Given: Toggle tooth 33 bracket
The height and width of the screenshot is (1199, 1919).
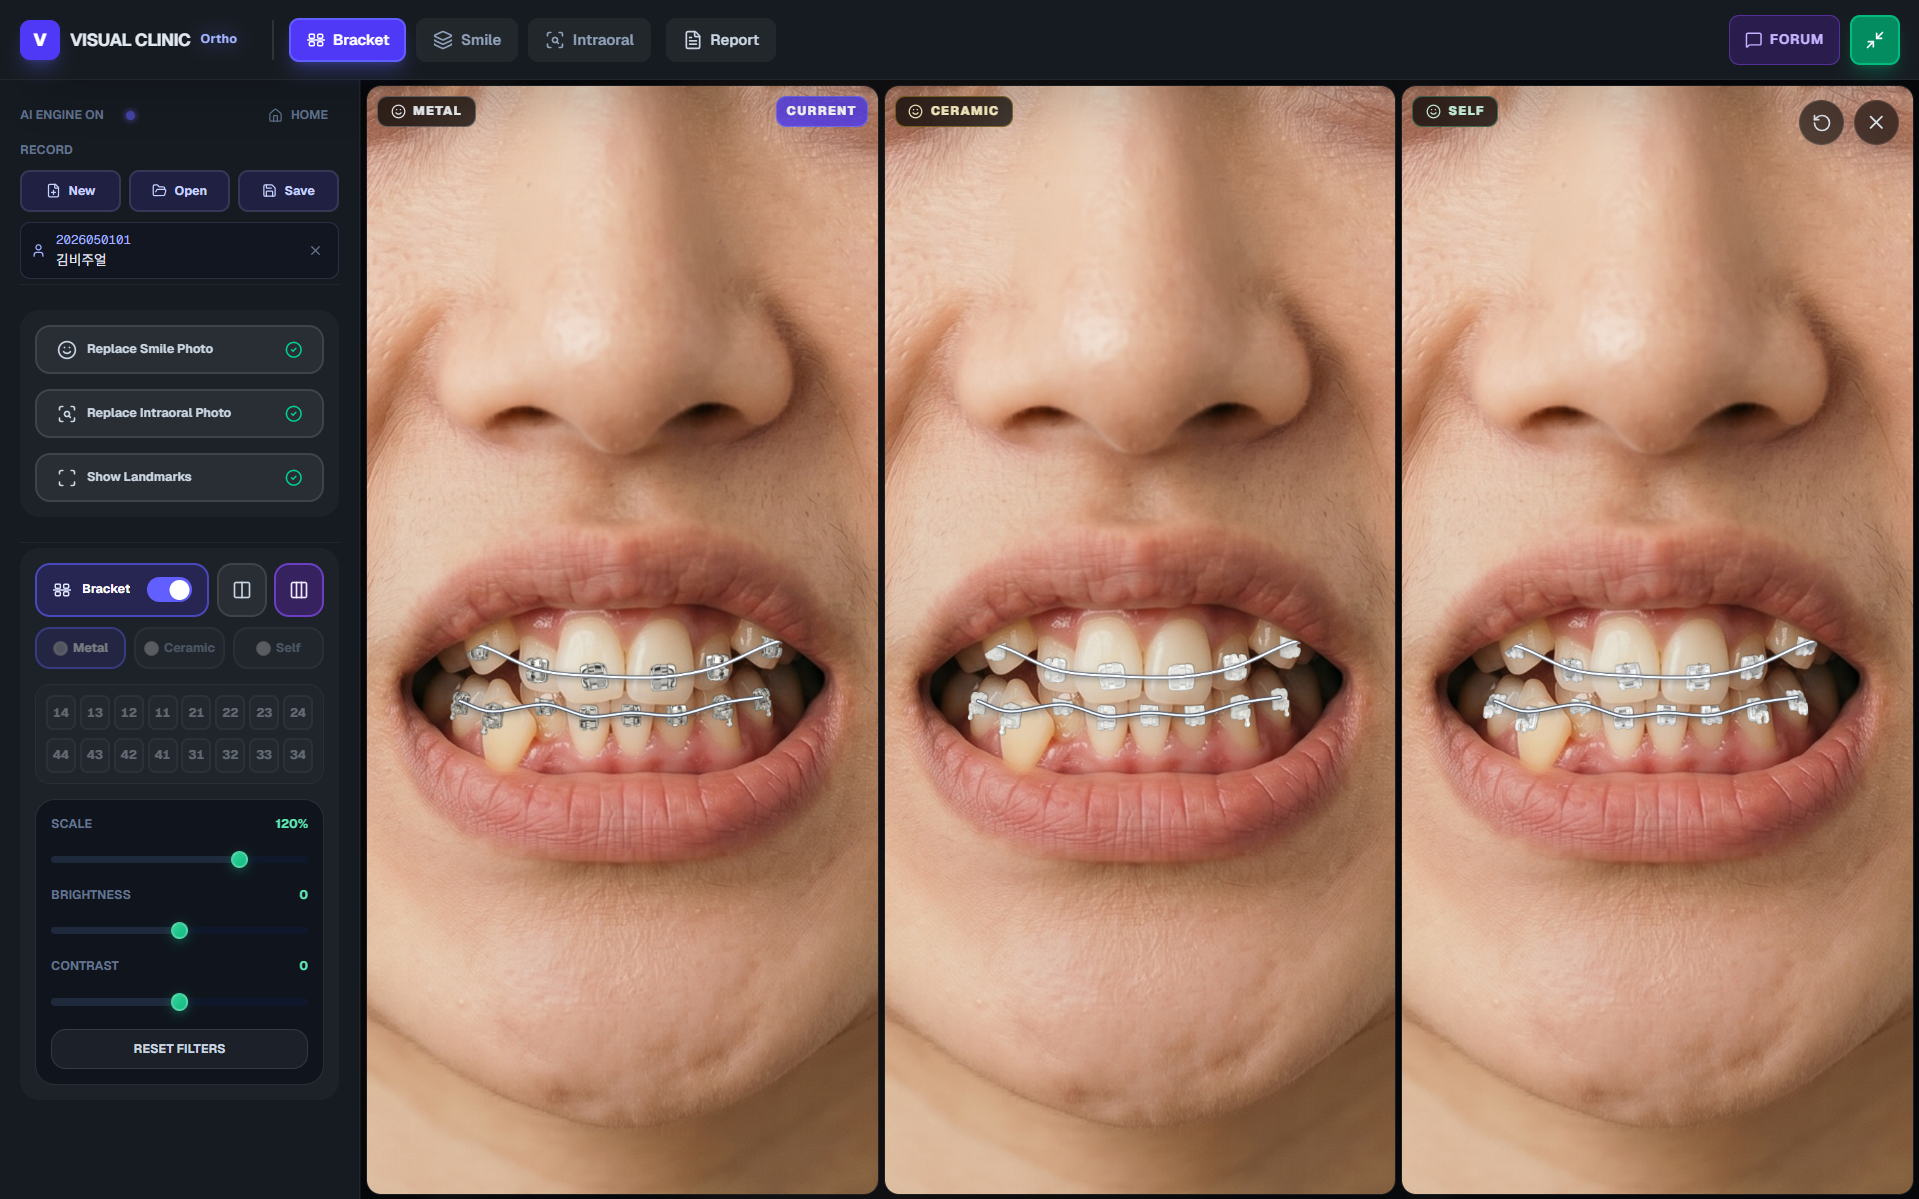Looking at the screenshot, I should pyautogui.click(x=264, y=754).
